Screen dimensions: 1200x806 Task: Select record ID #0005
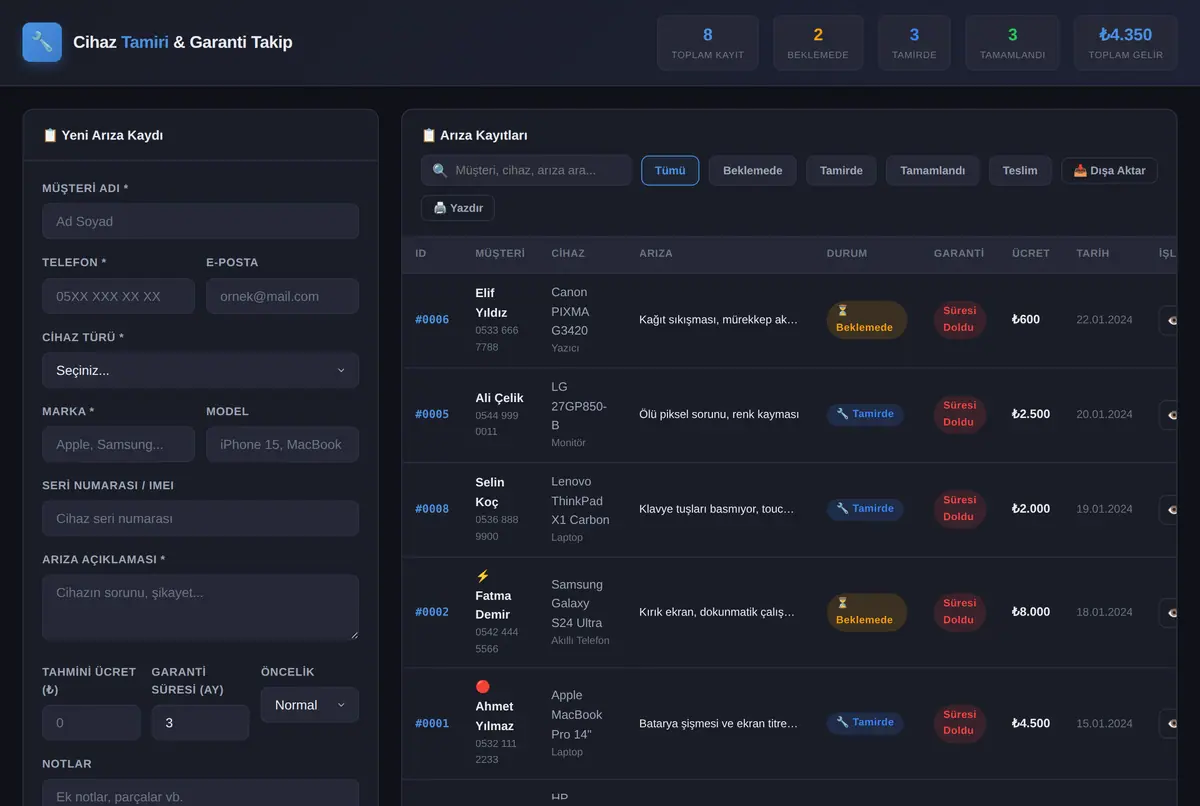(432, 414)
